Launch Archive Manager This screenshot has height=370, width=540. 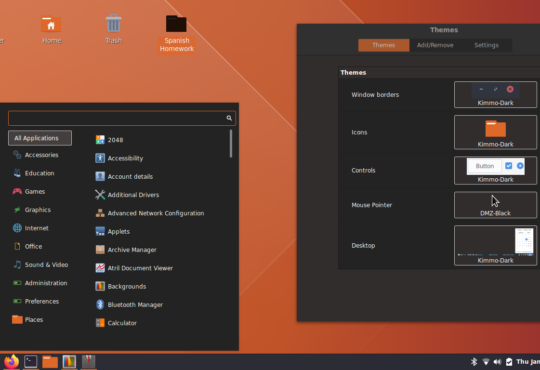(x=126, y=250)
